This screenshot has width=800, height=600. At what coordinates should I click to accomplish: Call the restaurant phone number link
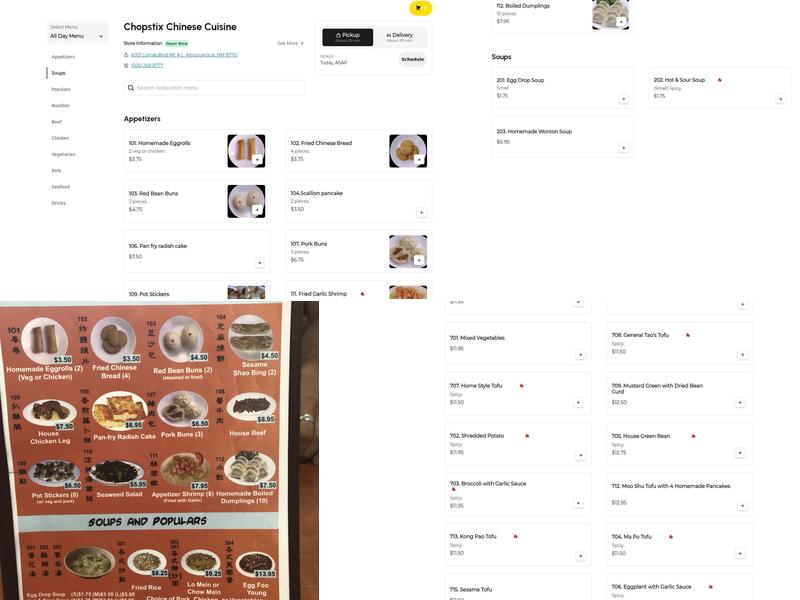click(x=147, y=65)
